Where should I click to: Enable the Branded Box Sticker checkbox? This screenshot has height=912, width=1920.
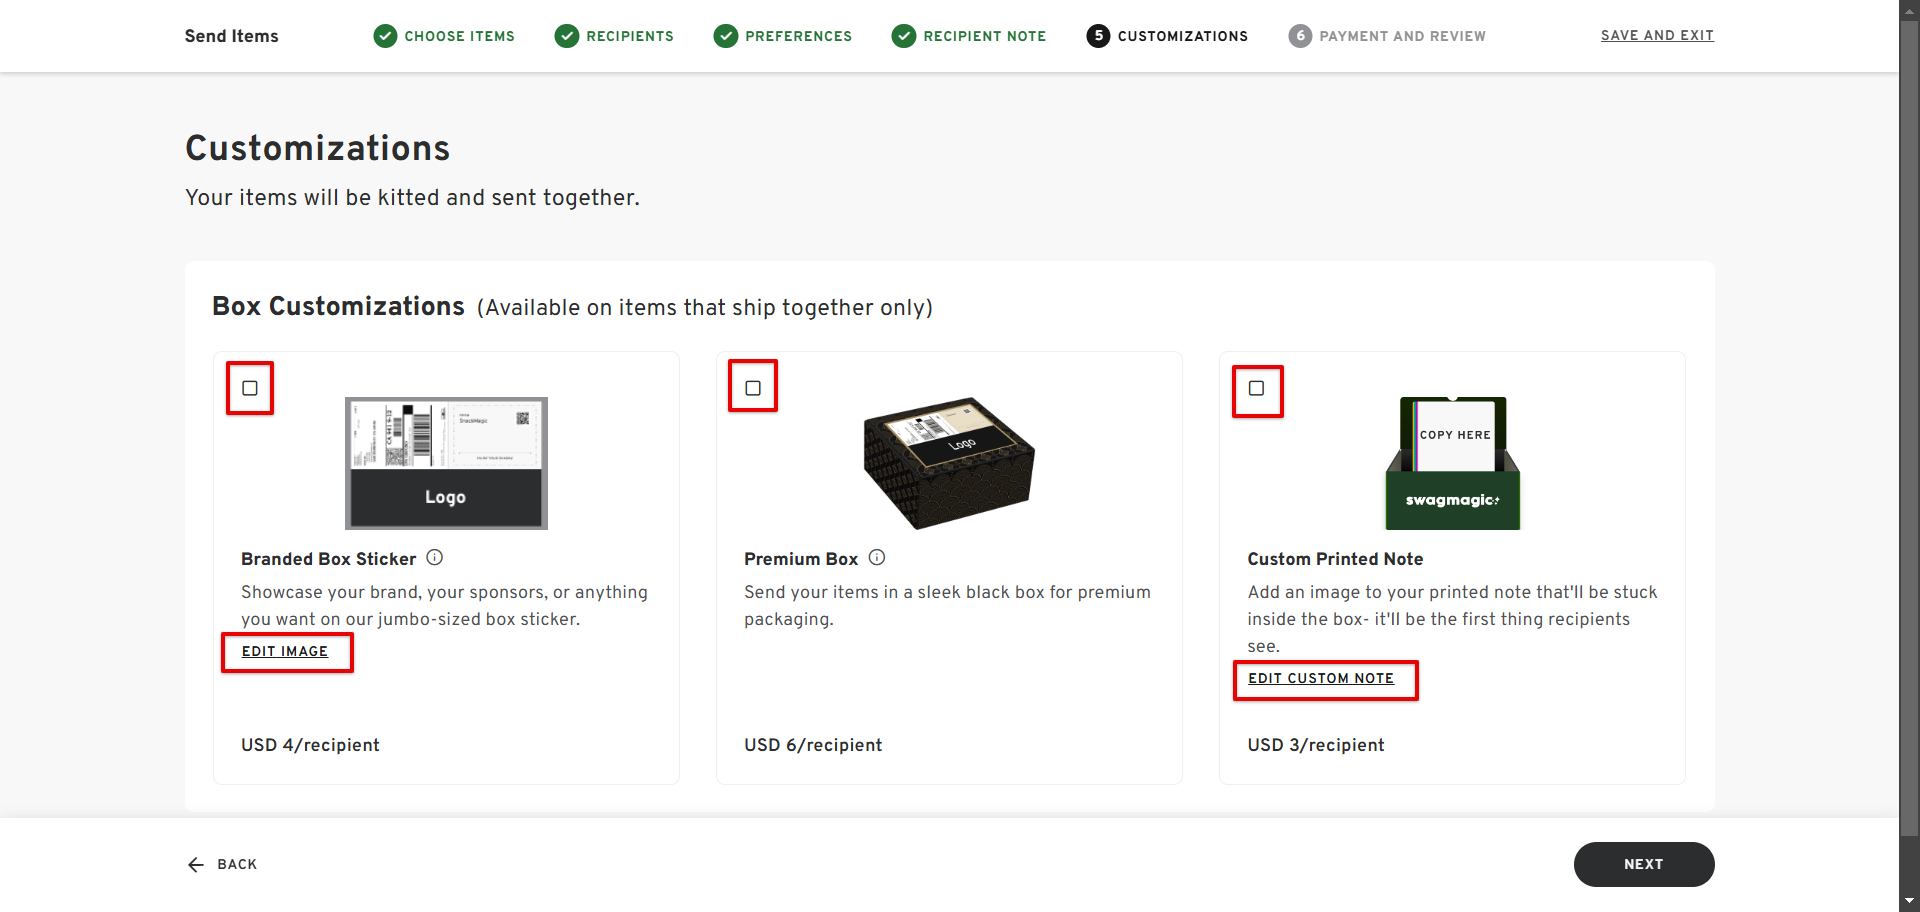[250, 388]
